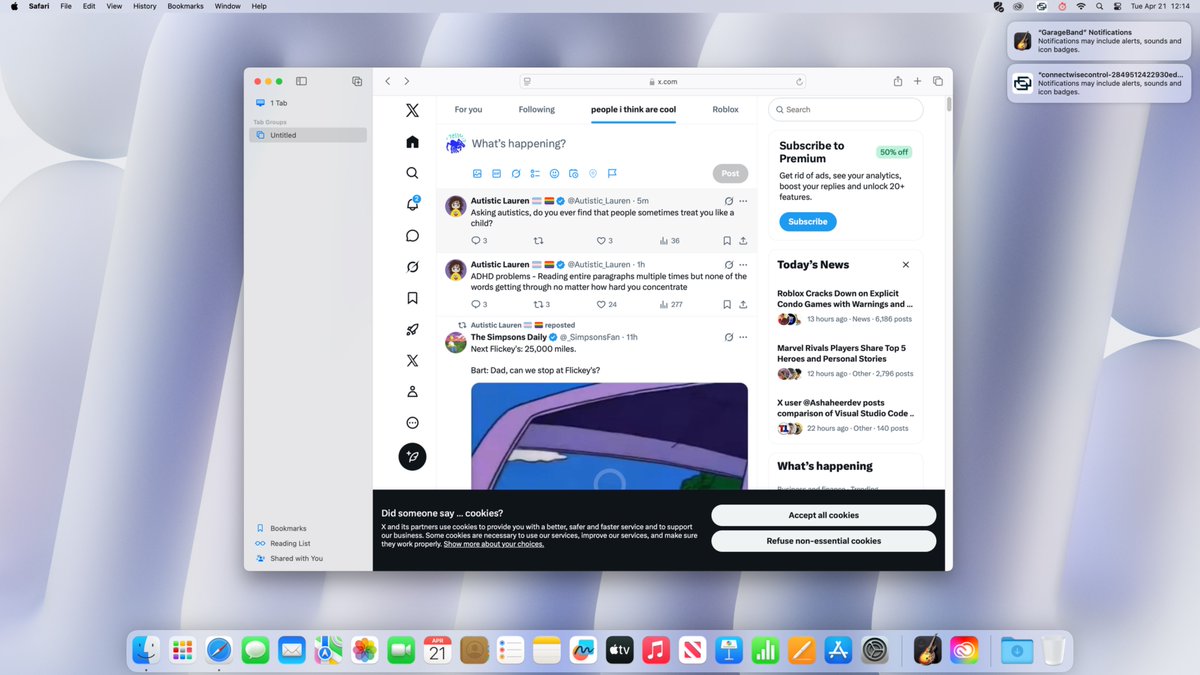Select '1 Tab' in Safari sidebar
This screenshot has height=675, width=1200.
[x=308, y=103]
